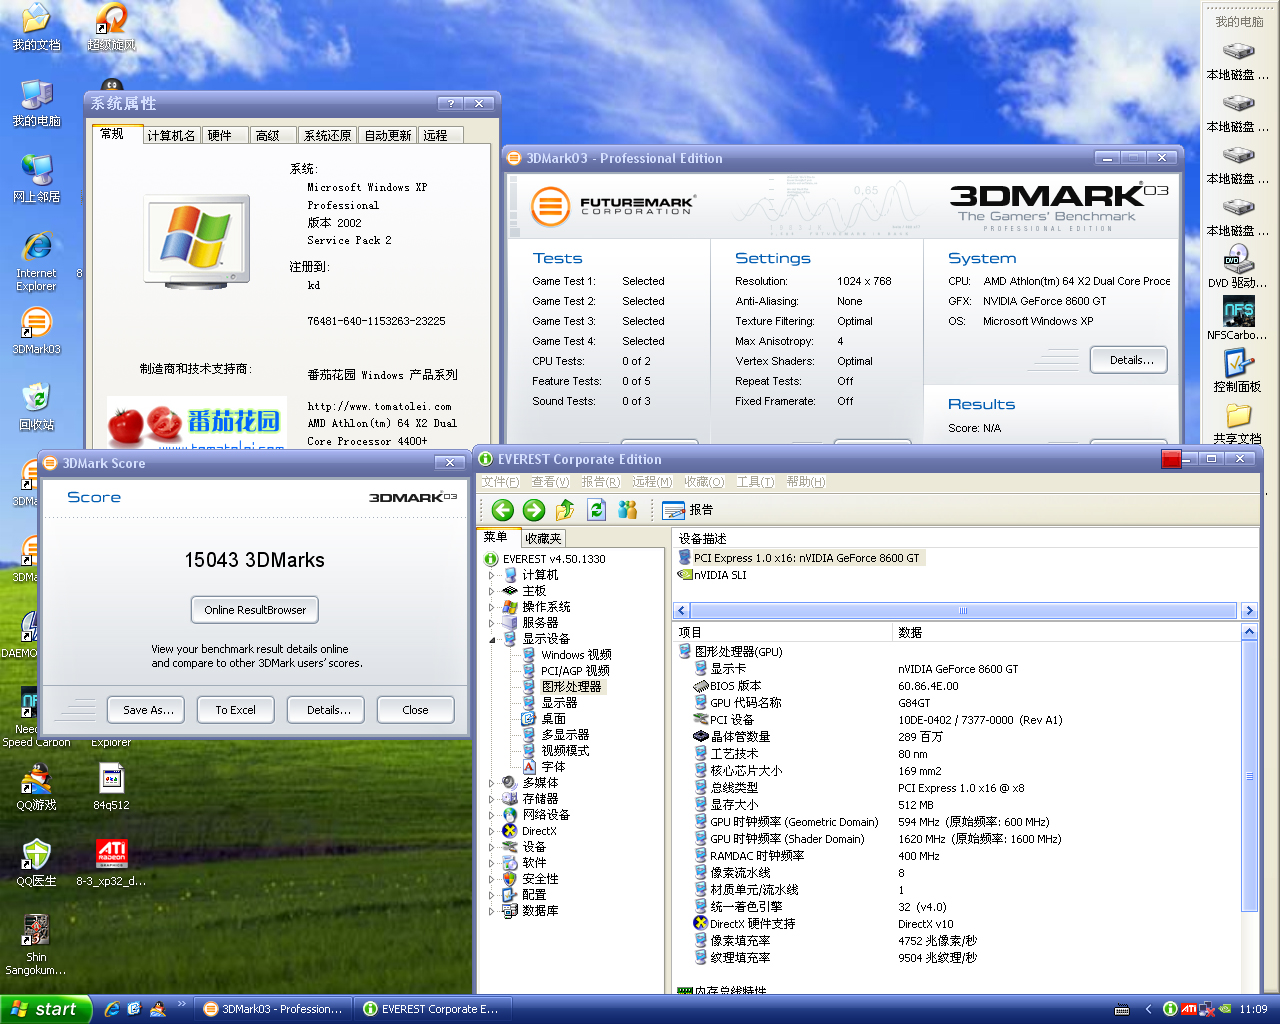1280x1024 pixels.
Task: Select the Shin Sangokum... desktop icon
Action: click(x=36, y=945)
